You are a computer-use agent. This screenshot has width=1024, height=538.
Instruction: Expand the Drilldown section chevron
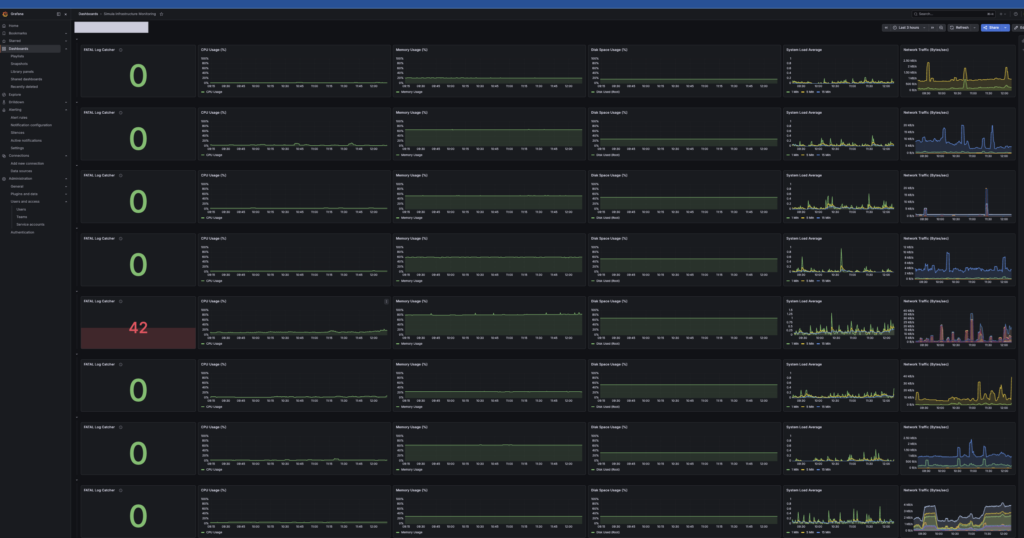click(x=66, y=102)
